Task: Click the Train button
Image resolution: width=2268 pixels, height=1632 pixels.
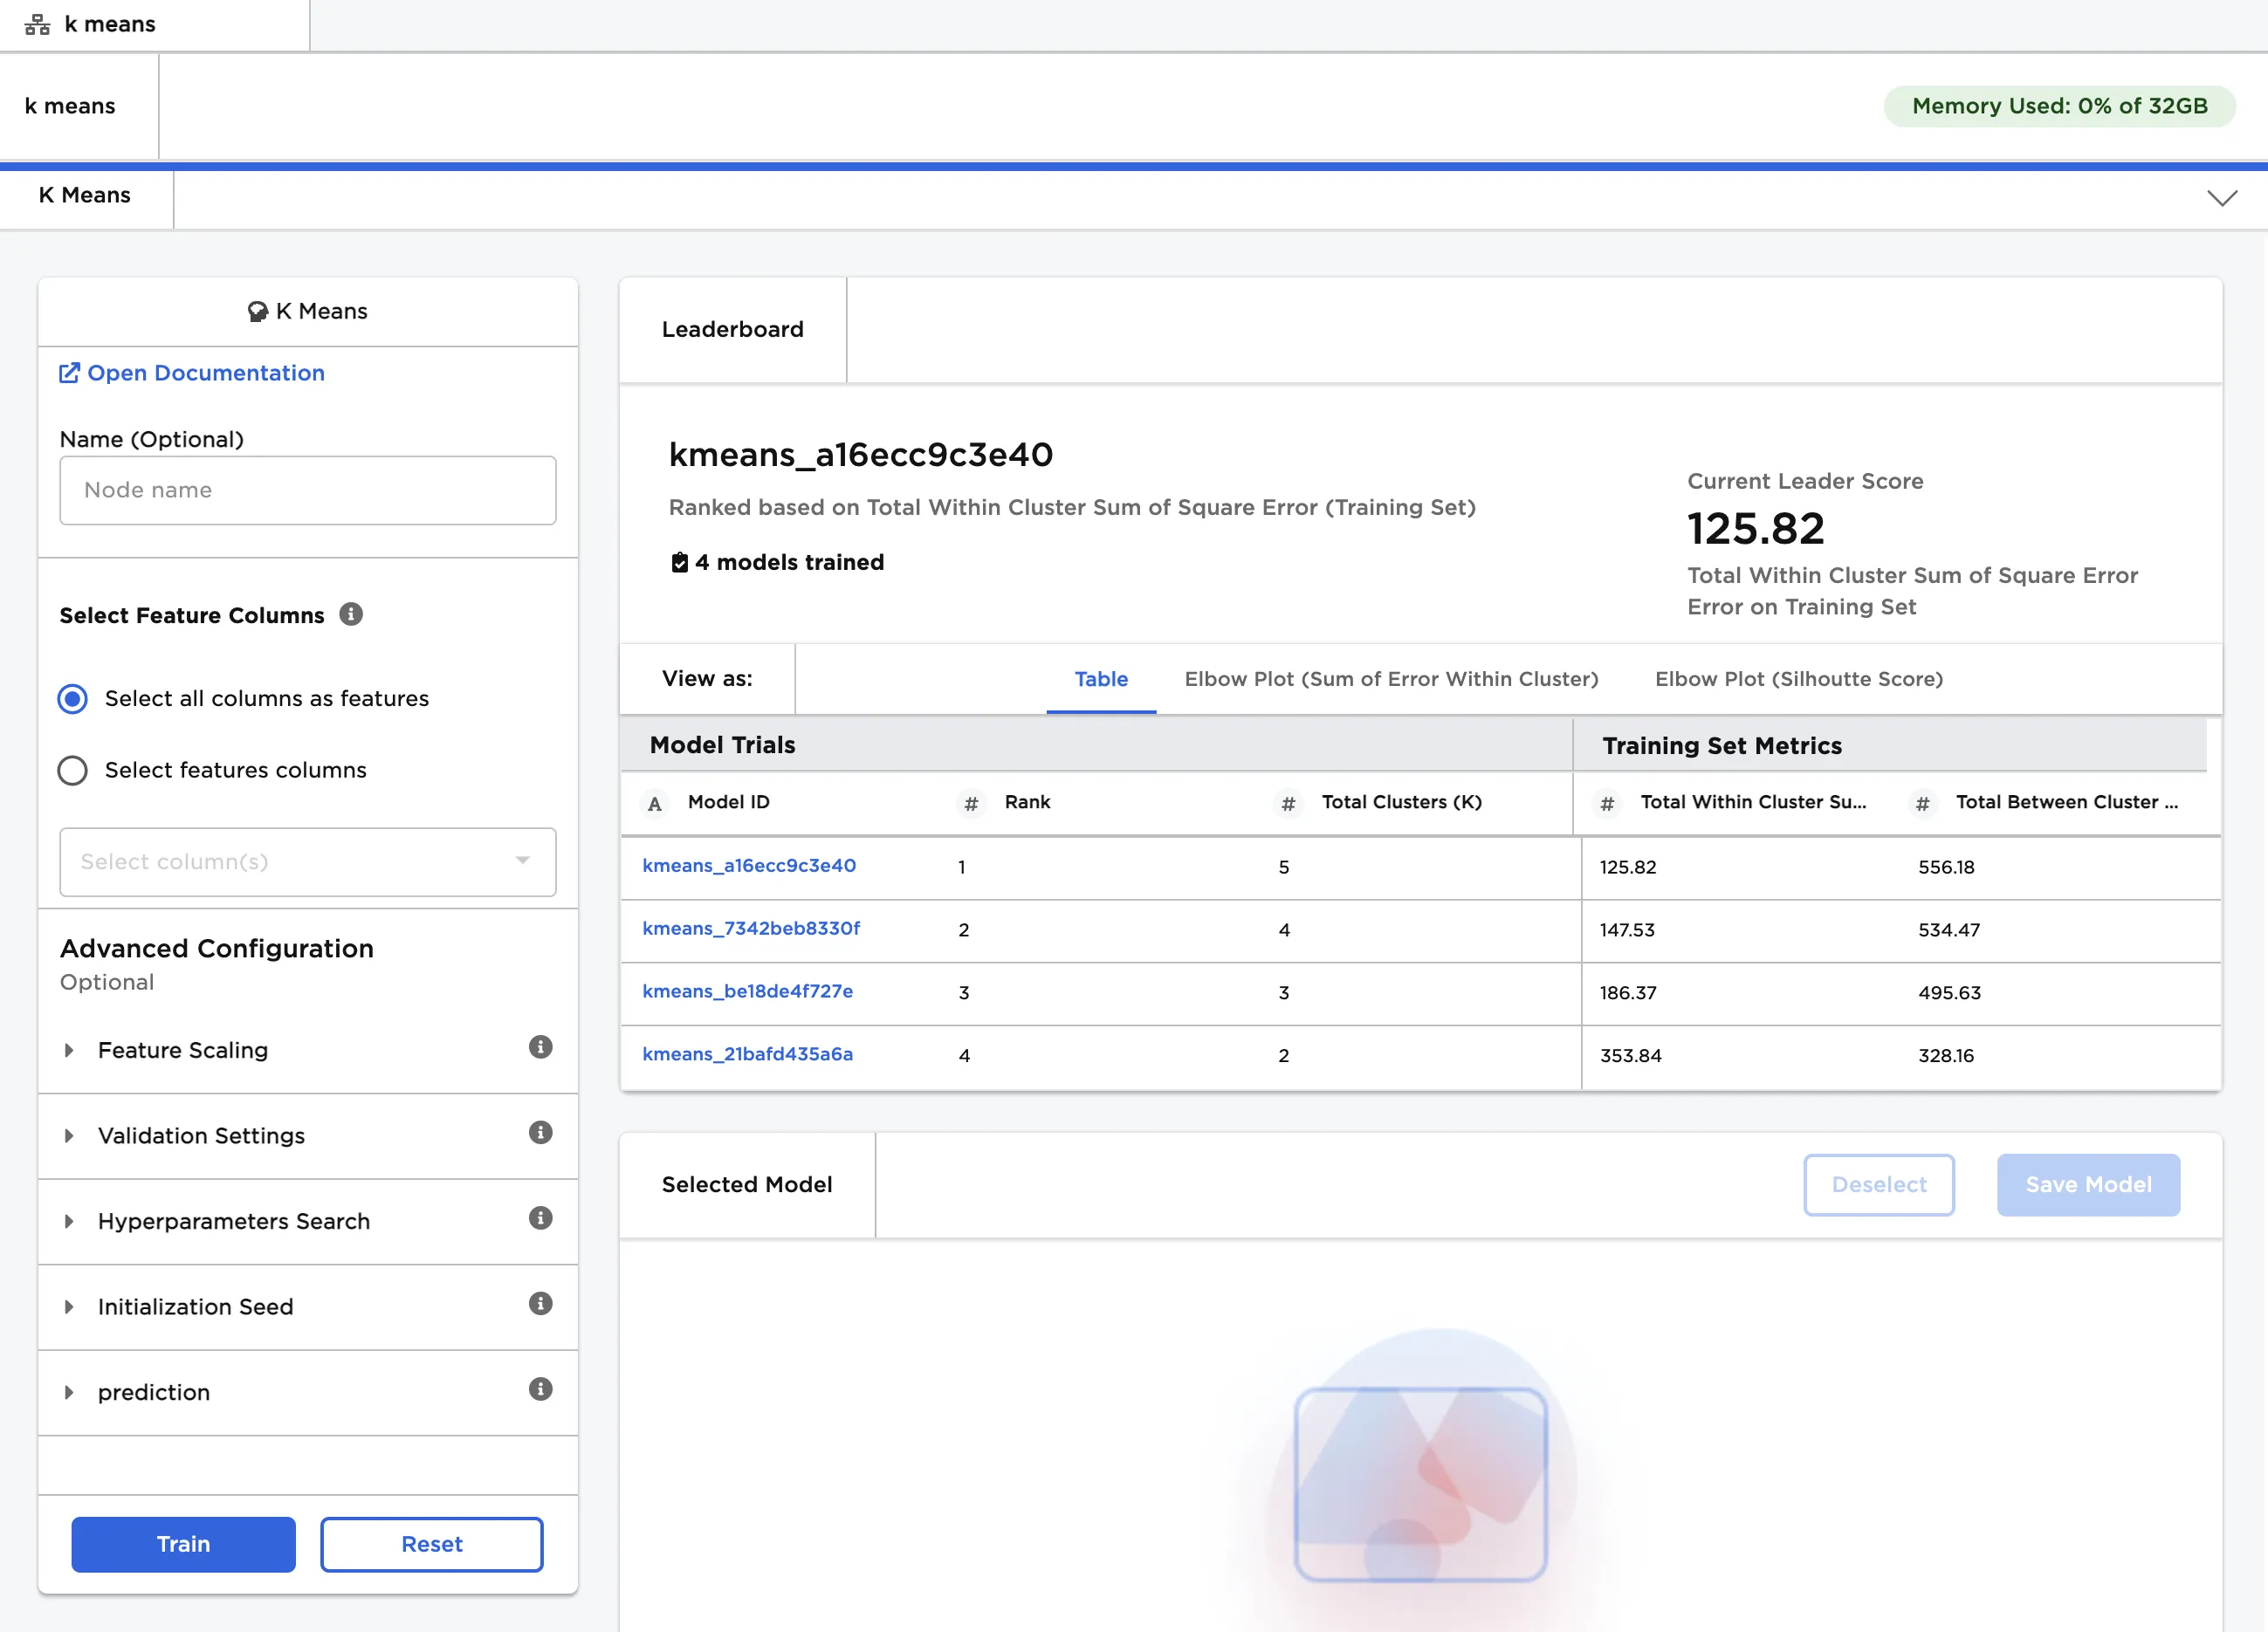Action: 183,1543
